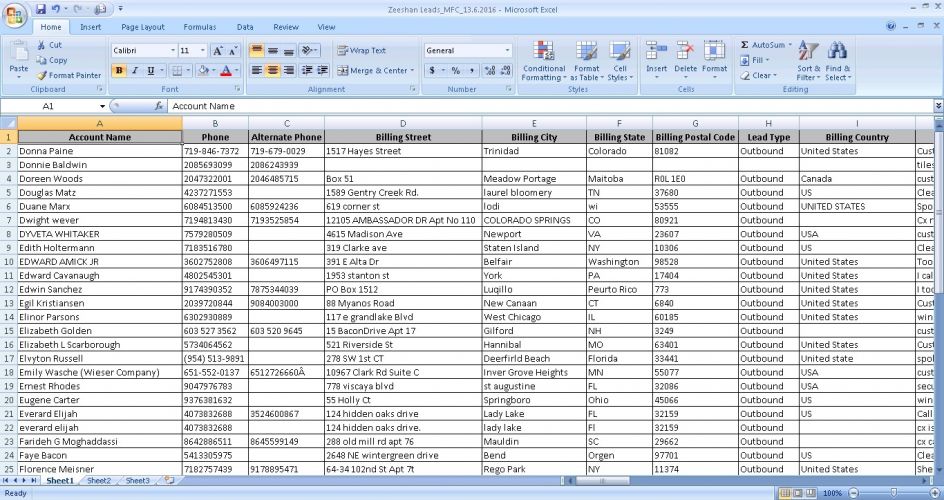944x500 pixels.
Task: Click the AutoSum sigma icon
Action: click(x=746, y=45)
